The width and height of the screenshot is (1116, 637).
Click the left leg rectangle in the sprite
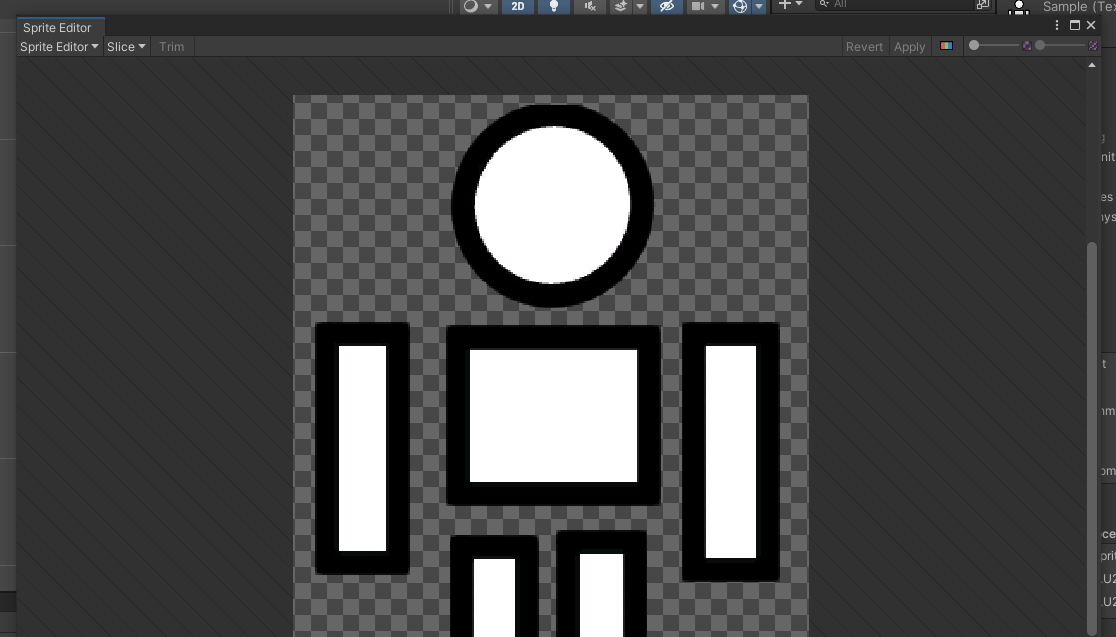pos(494,586)
